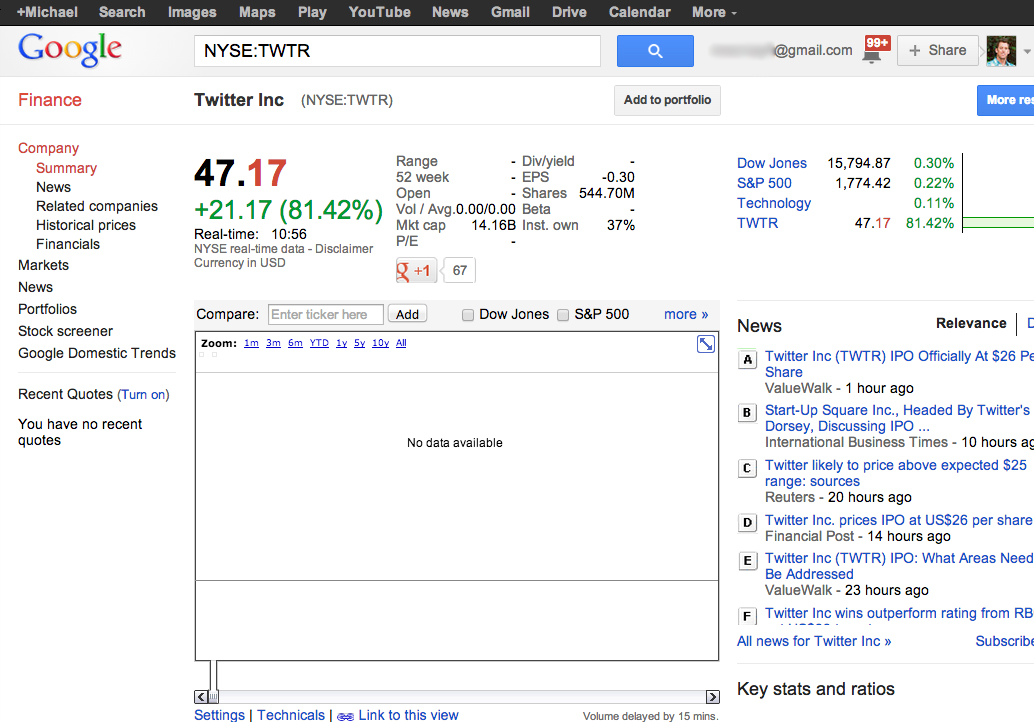
Task: Click news marker E icon
Action: point(747,561)
